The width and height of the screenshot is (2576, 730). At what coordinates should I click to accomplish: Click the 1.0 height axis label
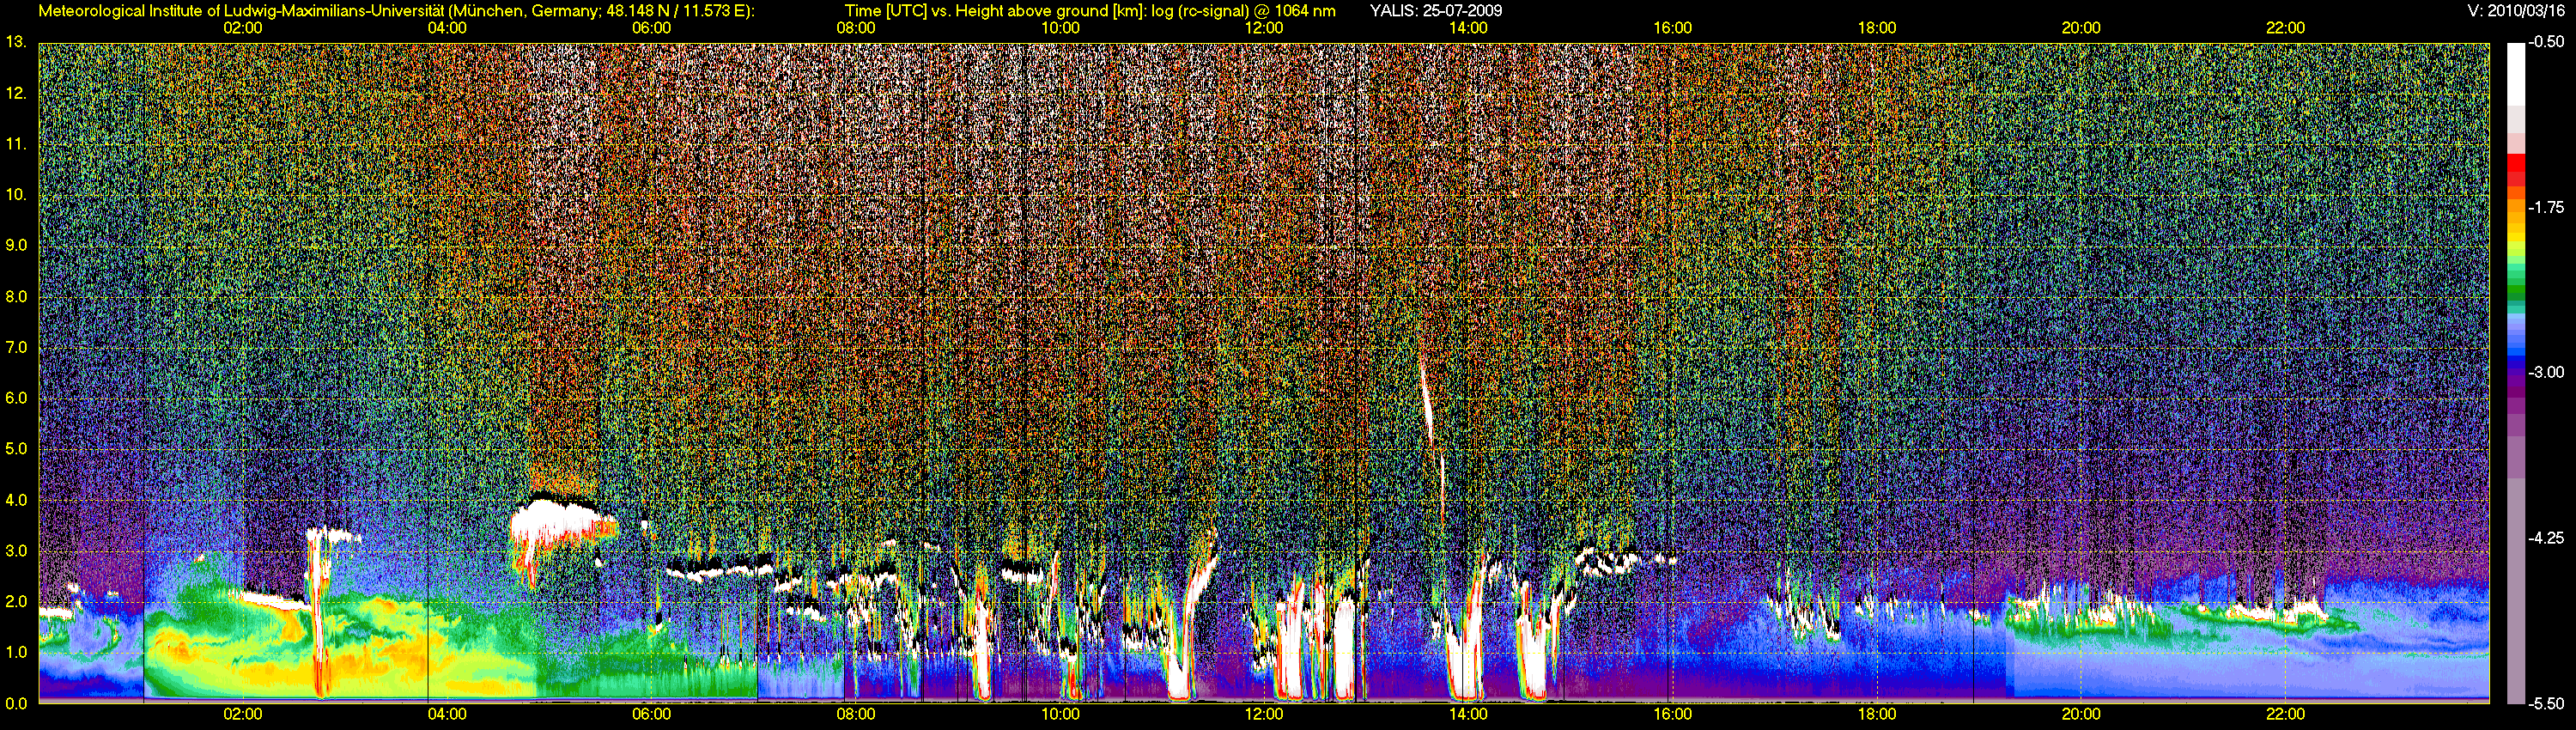16,652
